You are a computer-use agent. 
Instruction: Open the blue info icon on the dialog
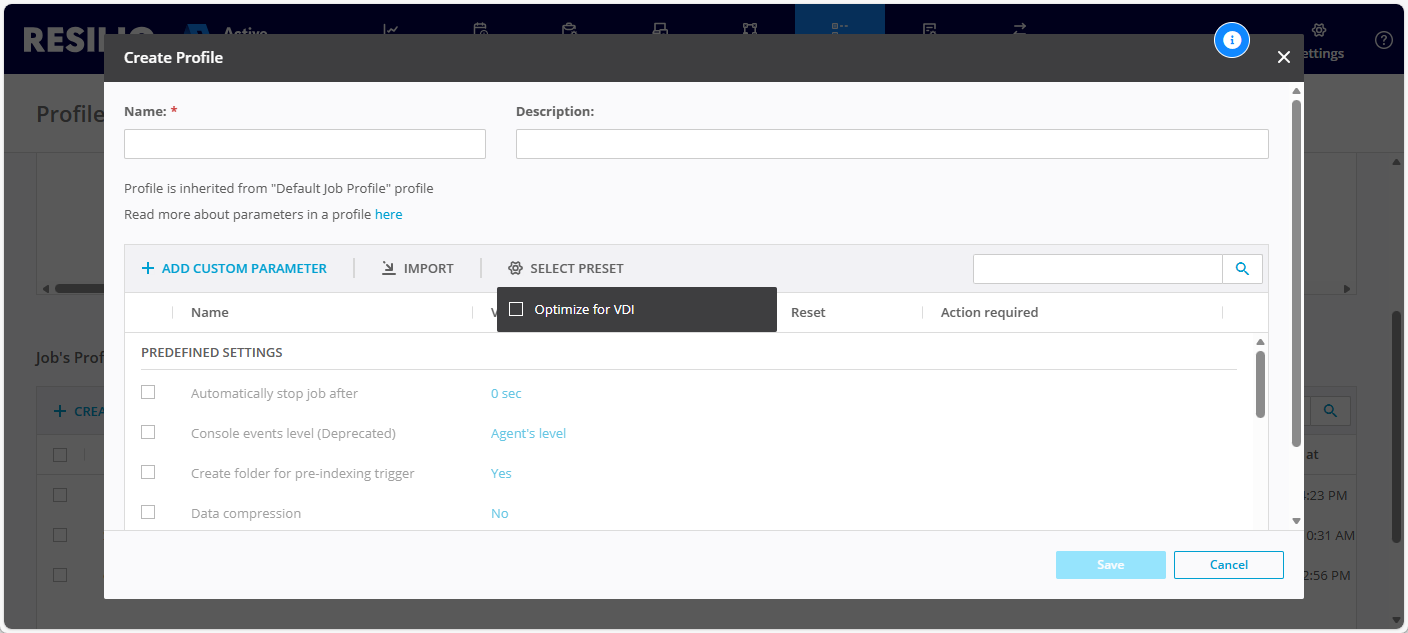point(1232,40)
